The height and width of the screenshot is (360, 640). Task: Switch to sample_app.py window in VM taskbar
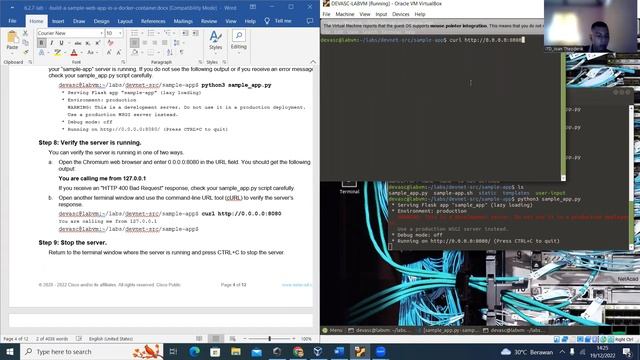click(x=451, y=330)
